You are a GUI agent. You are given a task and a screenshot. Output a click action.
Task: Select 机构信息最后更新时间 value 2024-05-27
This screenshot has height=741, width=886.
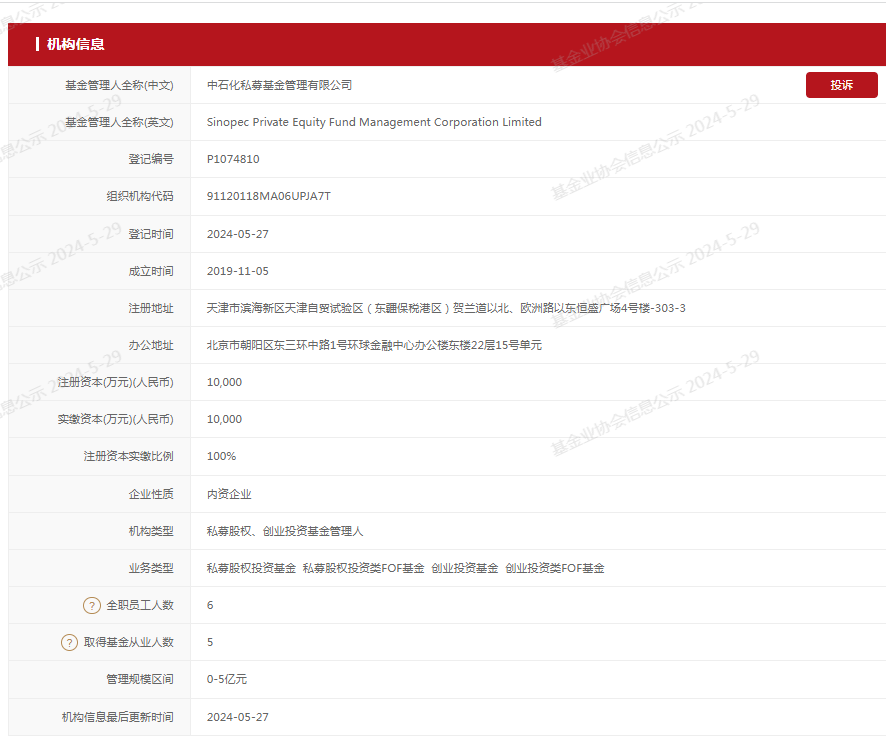pyautogui.click(x=238, y=717)
